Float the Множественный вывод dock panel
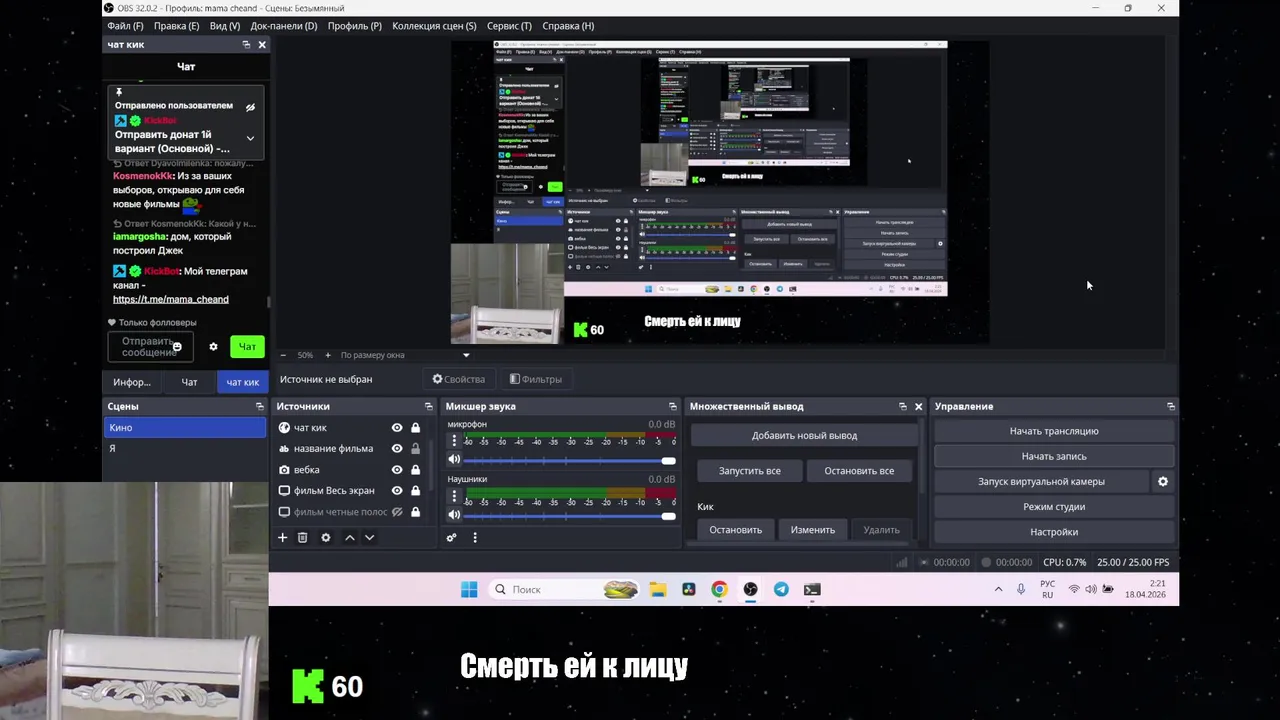The width and height of the screenshot is (1280, 720). click(902, 407)
